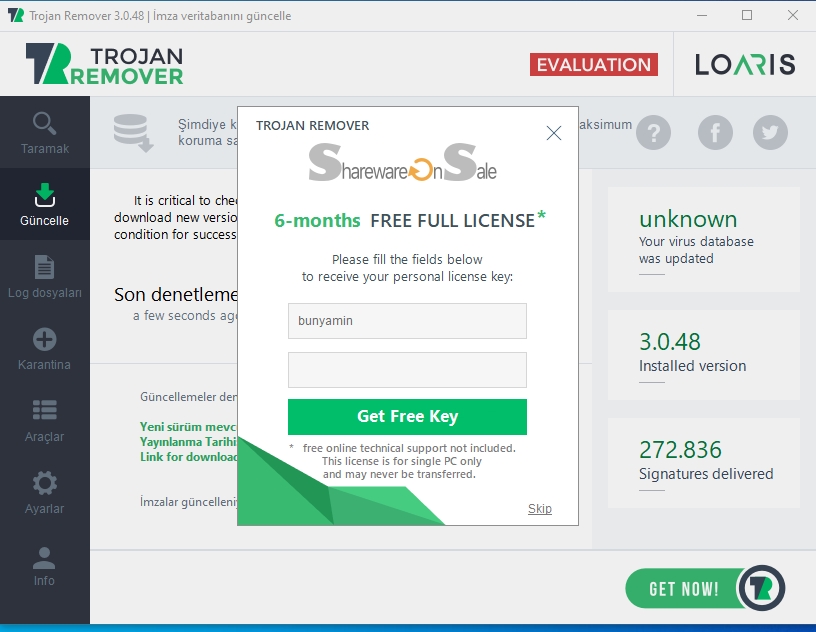Viewport: 816px width, 632px height.
Task: Click the title bar app icon
Action: tap(16, 15)
